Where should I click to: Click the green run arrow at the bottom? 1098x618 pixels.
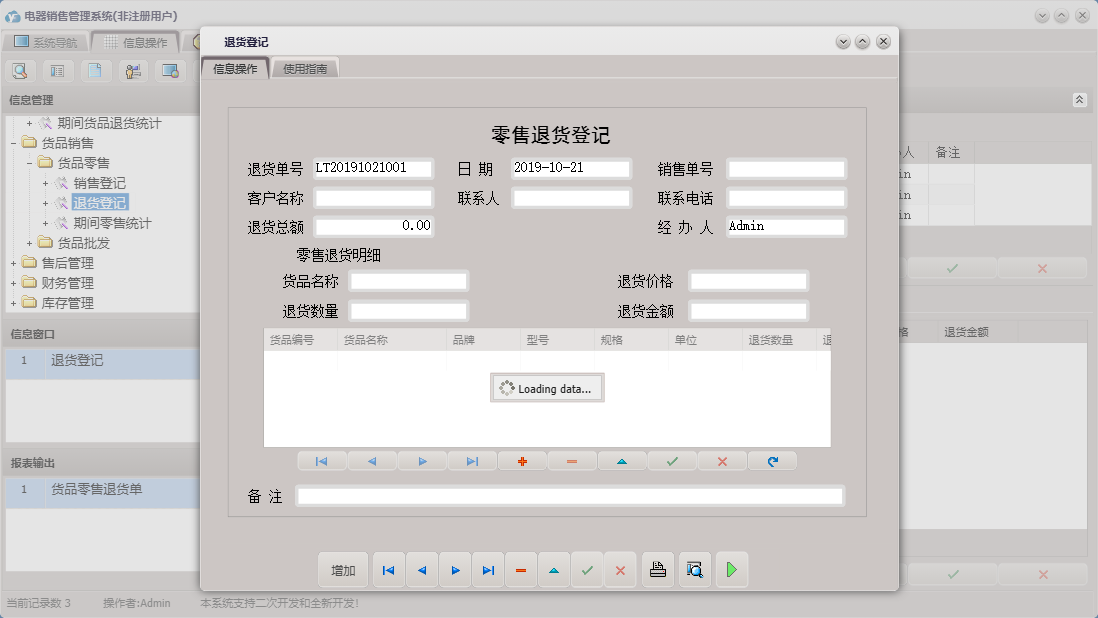point(729,570)
